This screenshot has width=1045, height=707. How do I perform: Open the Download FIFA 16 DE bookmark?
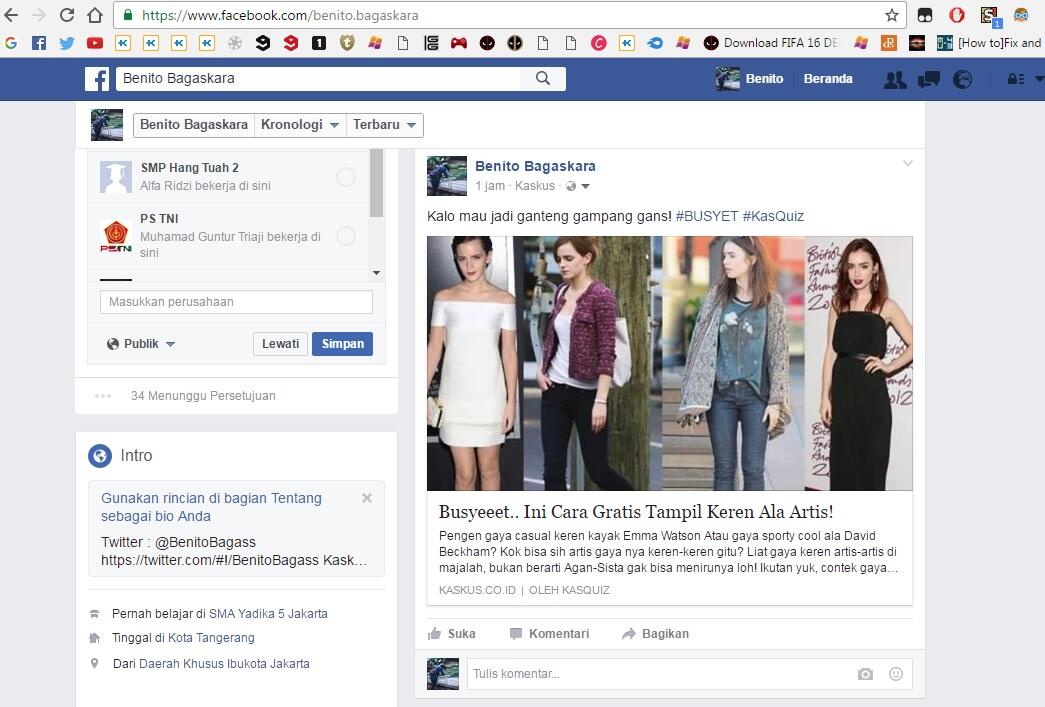click(771, 43)
